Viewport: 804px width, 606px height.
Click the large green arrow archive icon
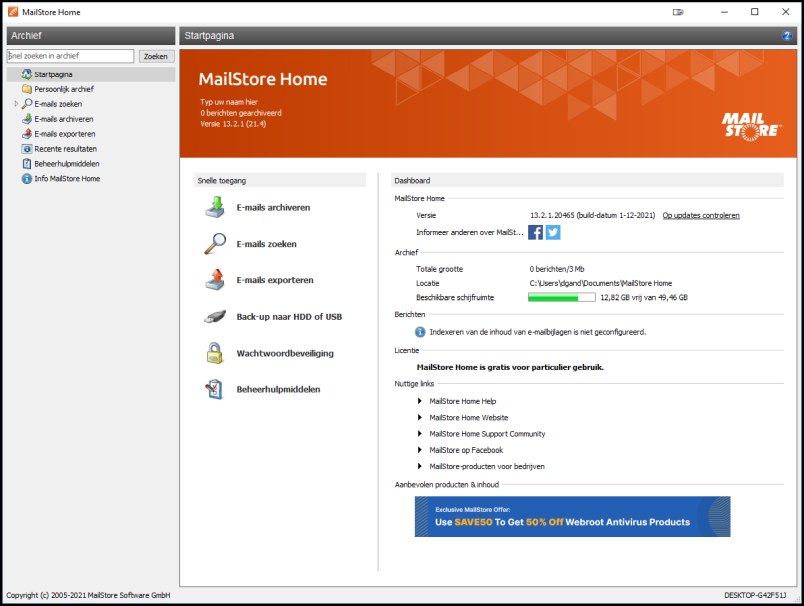[215, 207]
